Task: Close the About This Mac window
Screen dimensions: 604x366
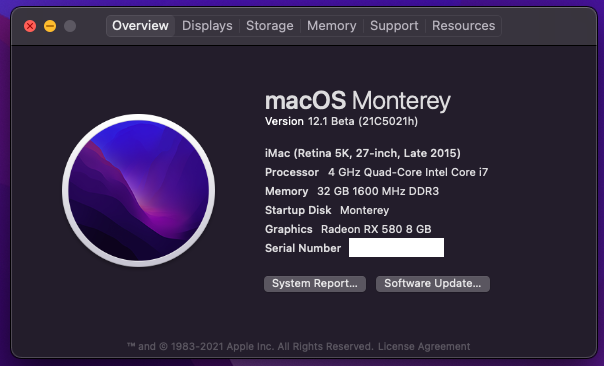Action: coord(30,26)
